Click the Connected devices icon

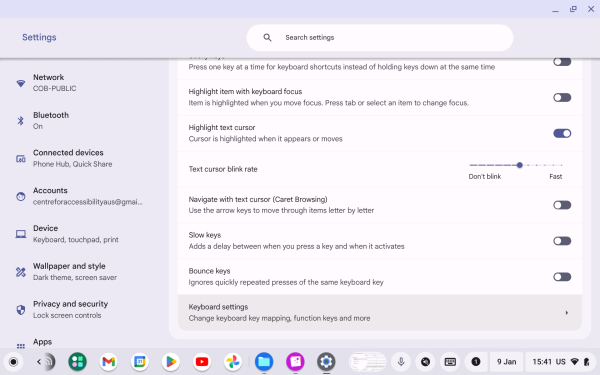click(x=21, y=158)
